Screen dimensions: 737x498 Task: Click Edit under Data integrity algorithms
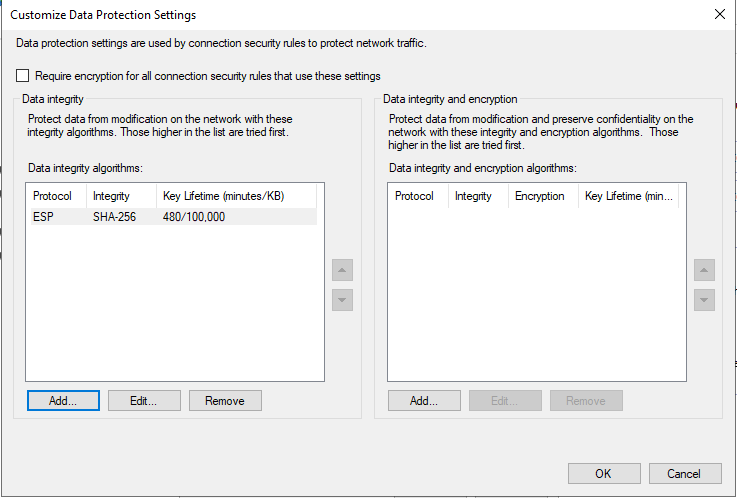pyautogui.click(x=145, y=400)
